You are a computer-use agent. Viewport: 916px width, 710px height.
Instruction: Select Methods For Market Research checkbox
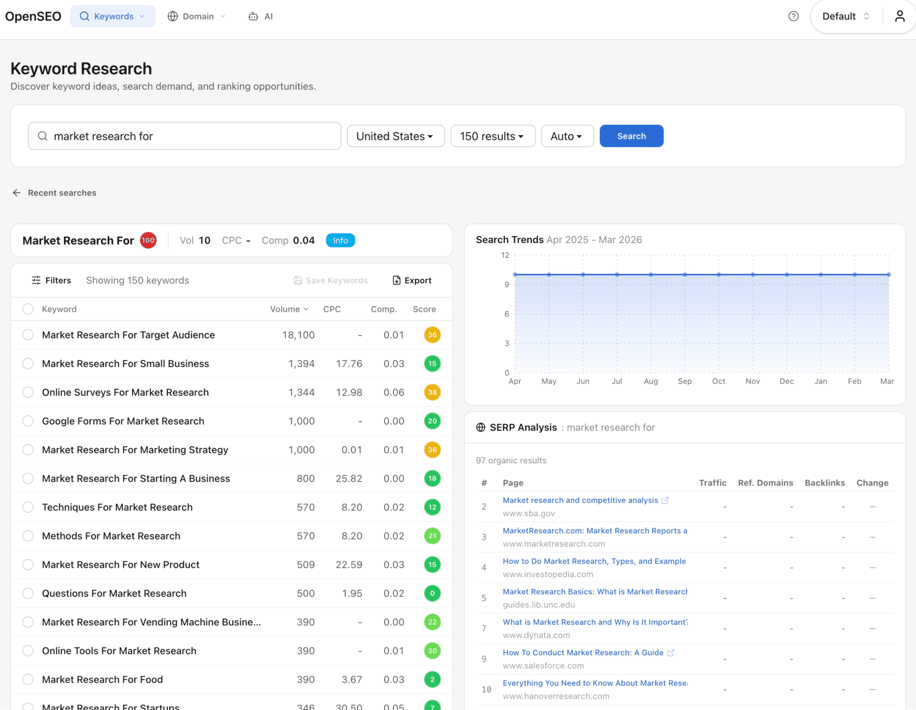click(x=27, y=536)
